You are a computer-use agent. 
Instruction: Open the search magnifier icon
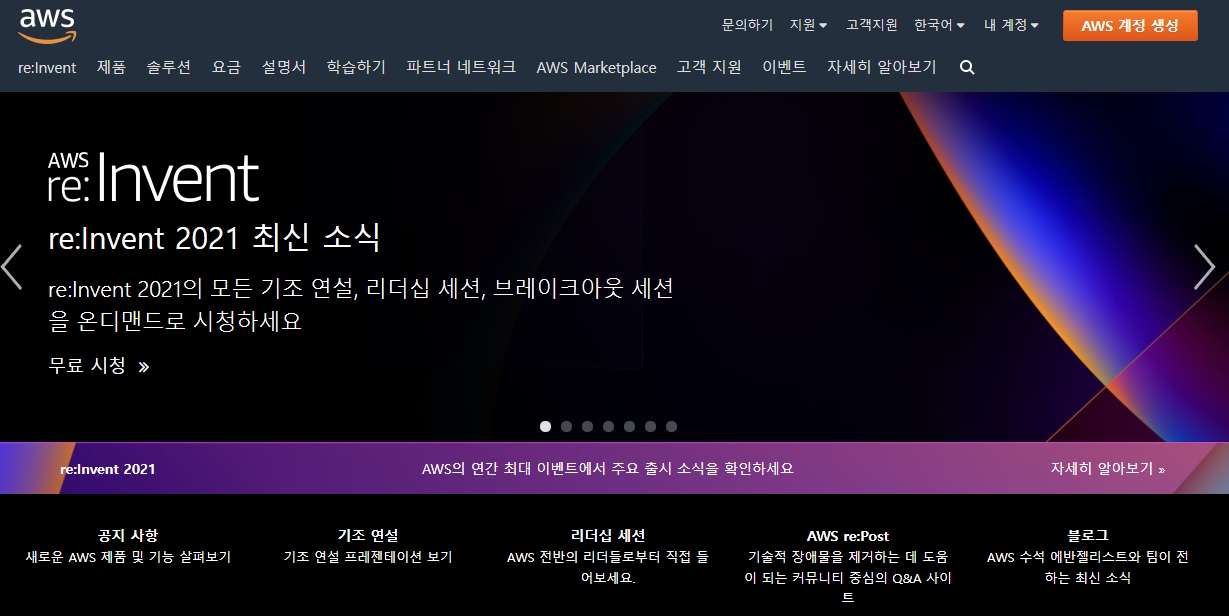click(x=967, y=68)
